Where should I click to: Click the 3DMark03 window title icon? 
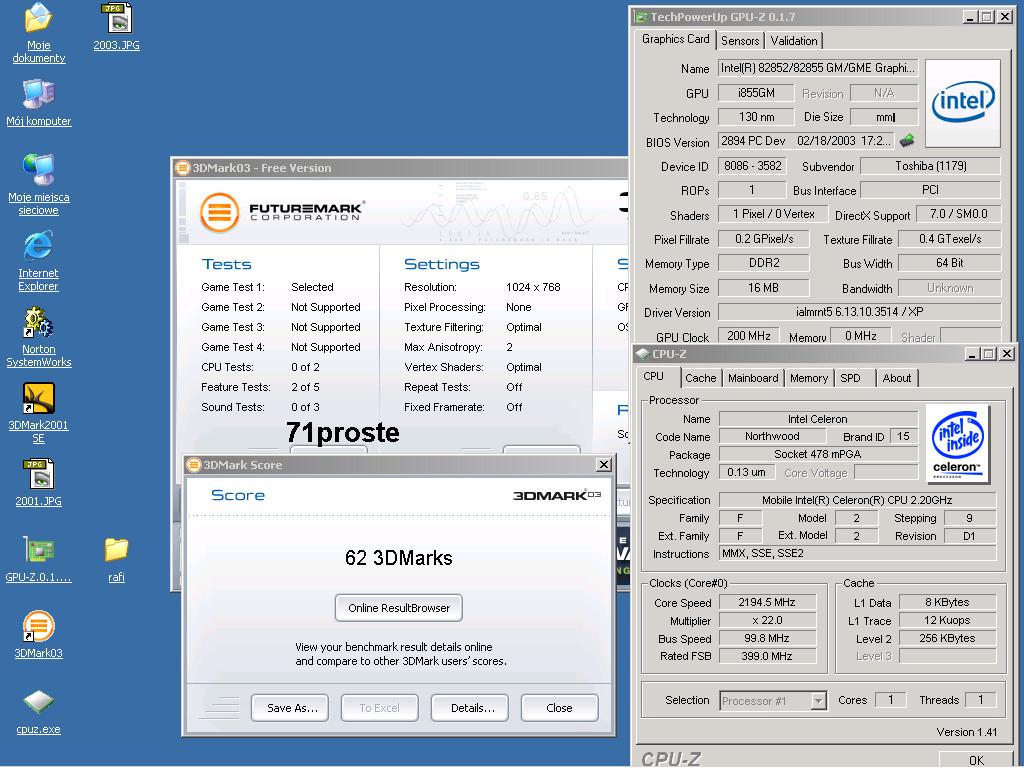[183, 168]
